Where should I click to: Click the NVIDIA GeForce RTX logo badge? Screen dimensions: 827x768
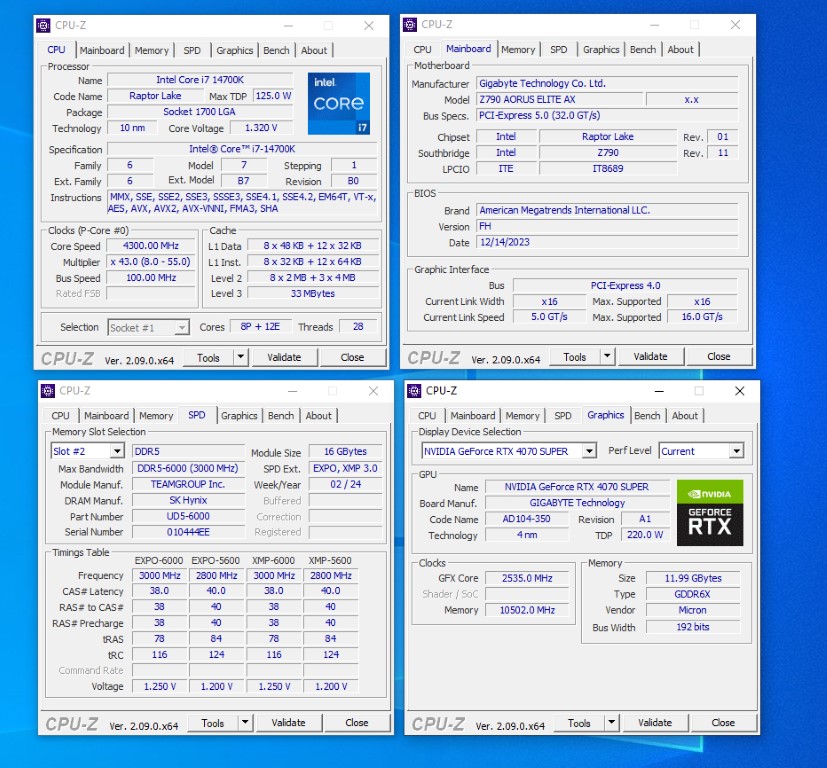710,513
